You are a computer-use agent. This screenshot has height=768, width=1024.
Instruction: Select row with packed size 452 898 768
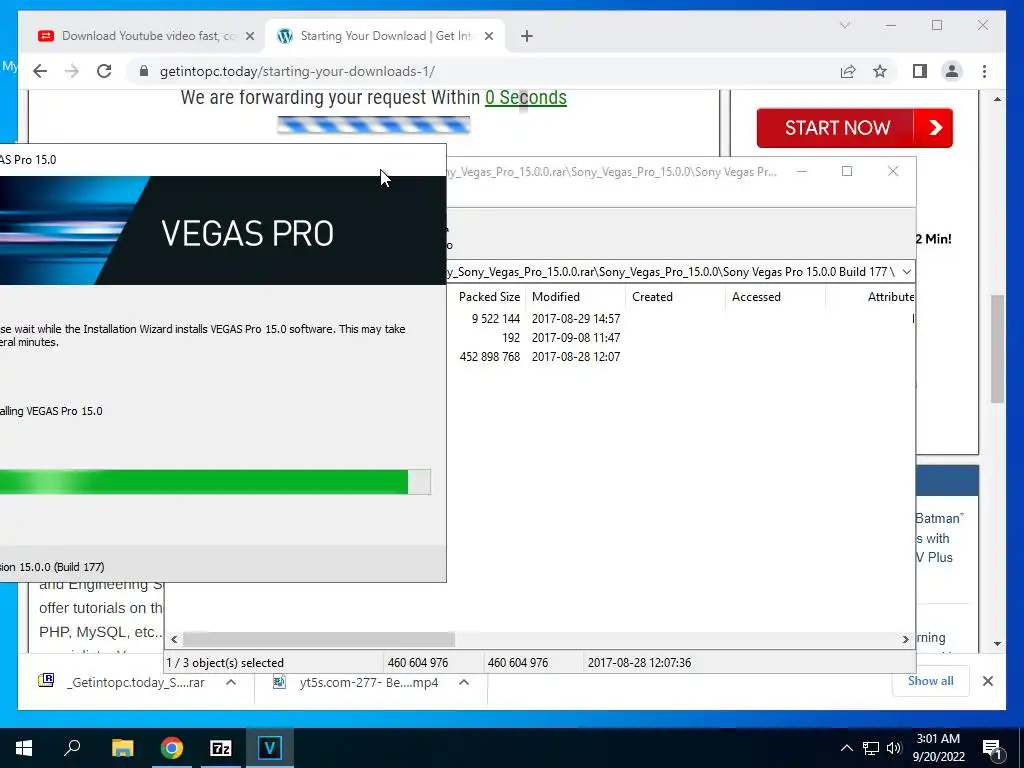[x=679, y=357]
